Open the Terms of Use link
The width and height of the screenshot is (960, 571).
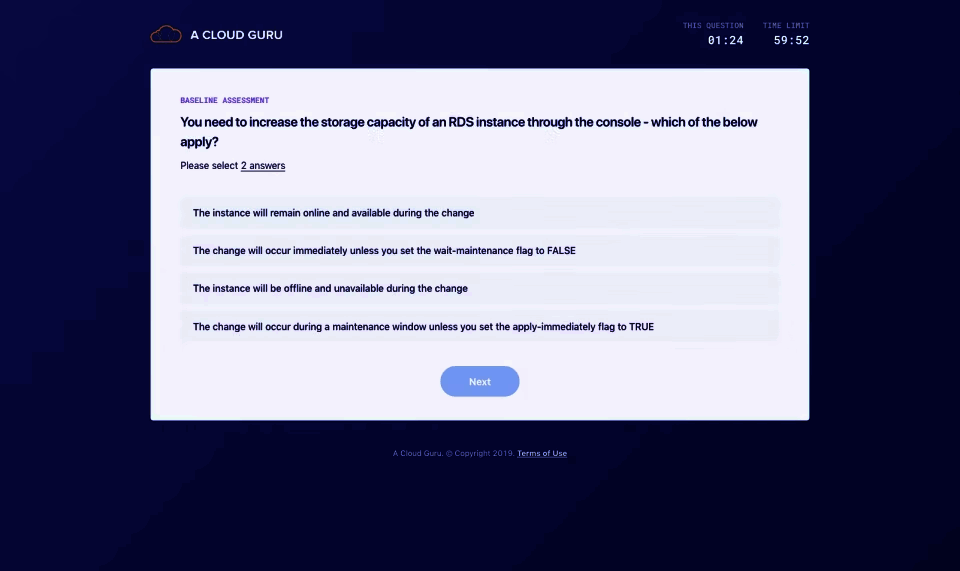pyautogui.click(x=542, y=454)
